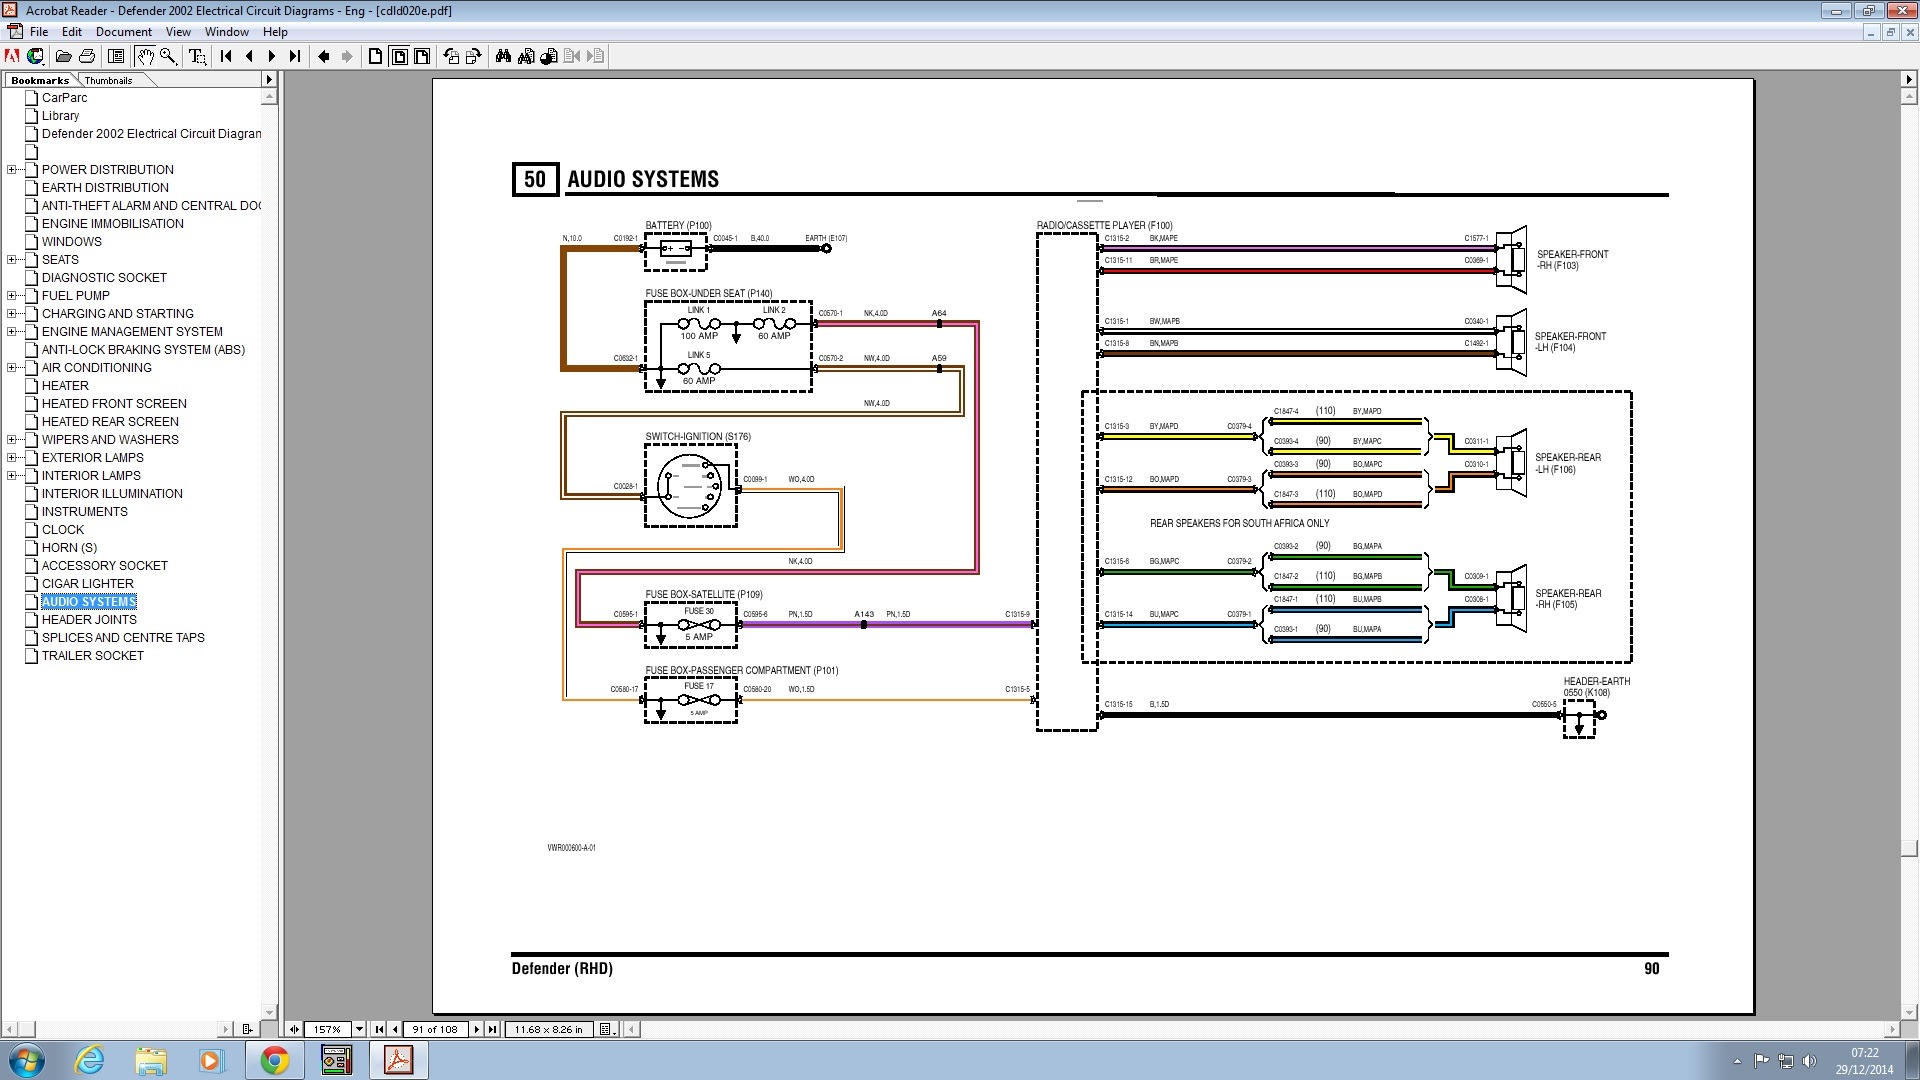Viewport: 1920px width, 1080px height.
Task: Open the Window menu
Action: pos(227,32)
